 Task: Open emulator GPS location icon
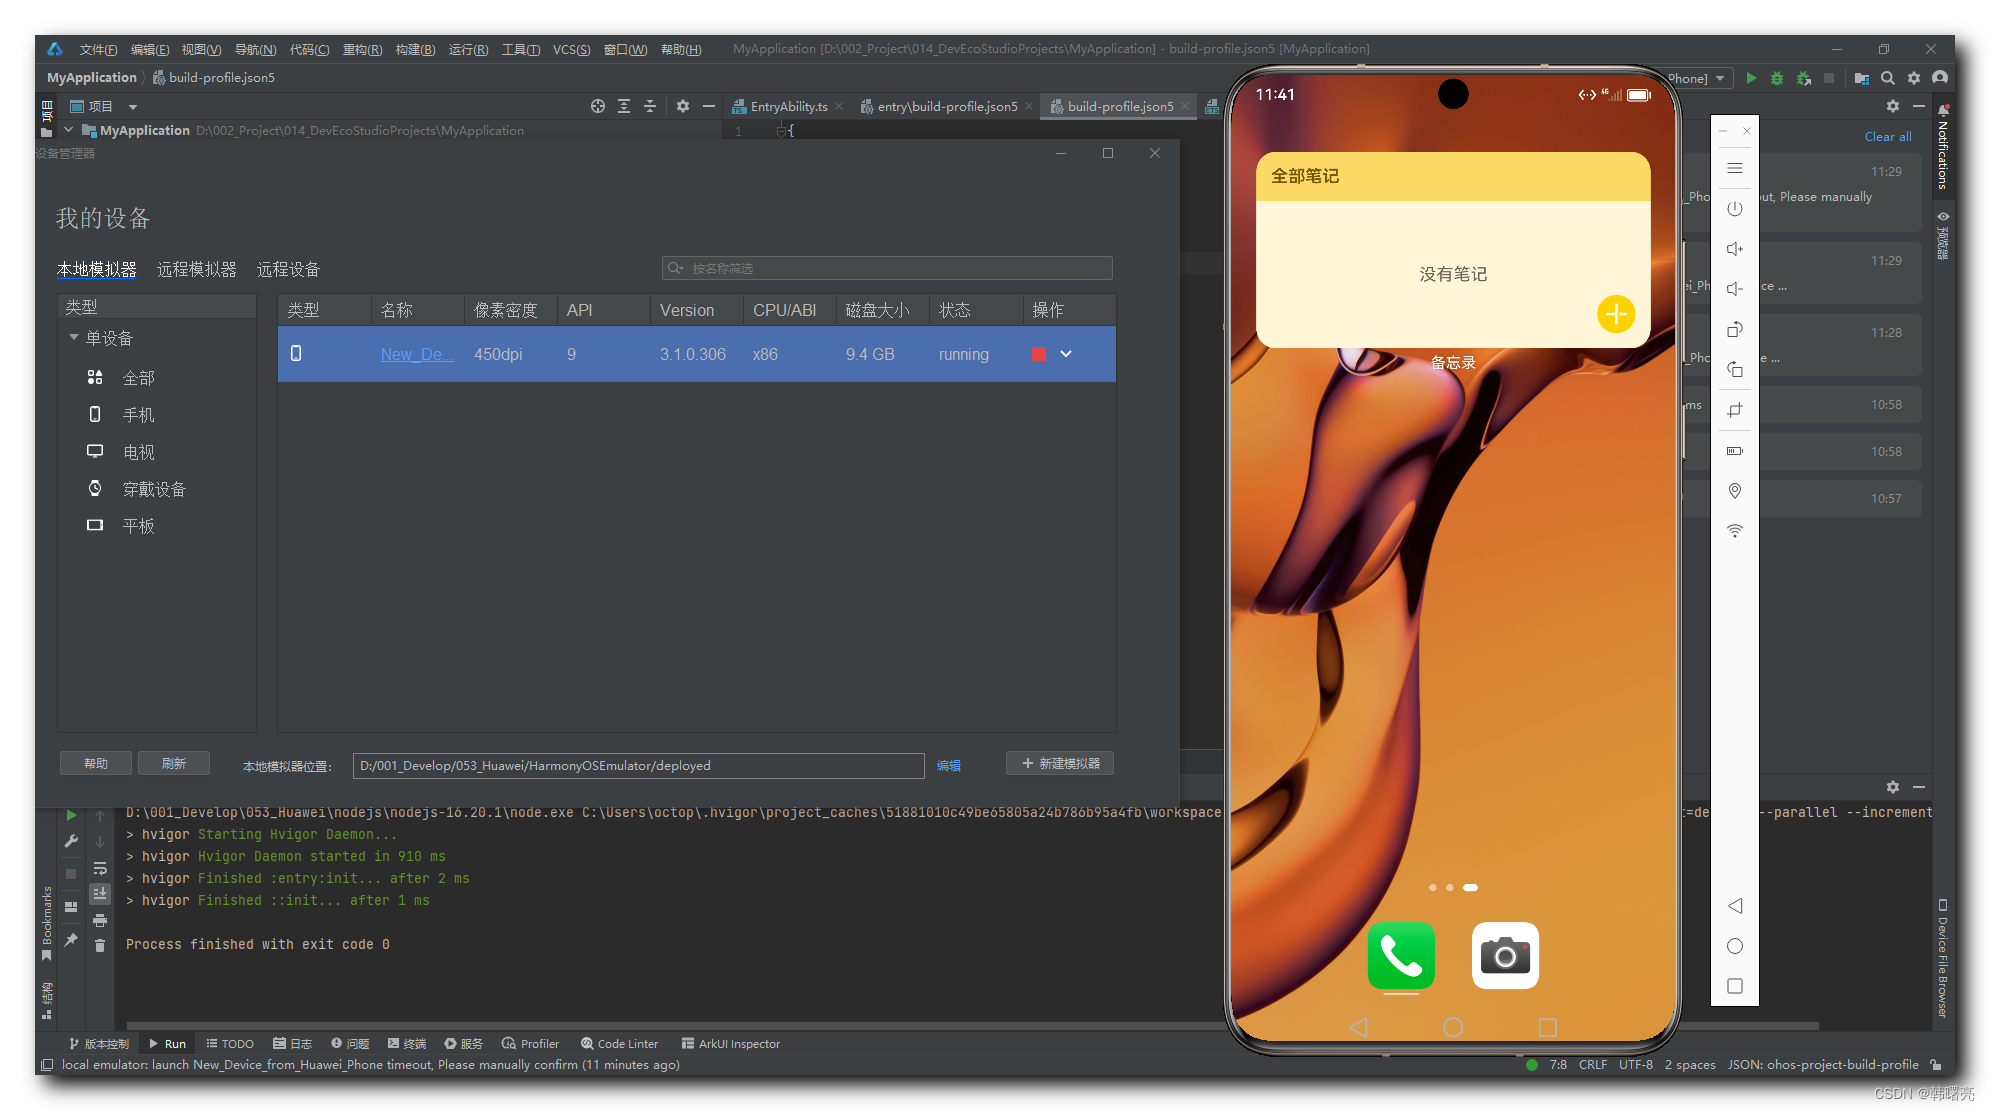pos(1735,491)
